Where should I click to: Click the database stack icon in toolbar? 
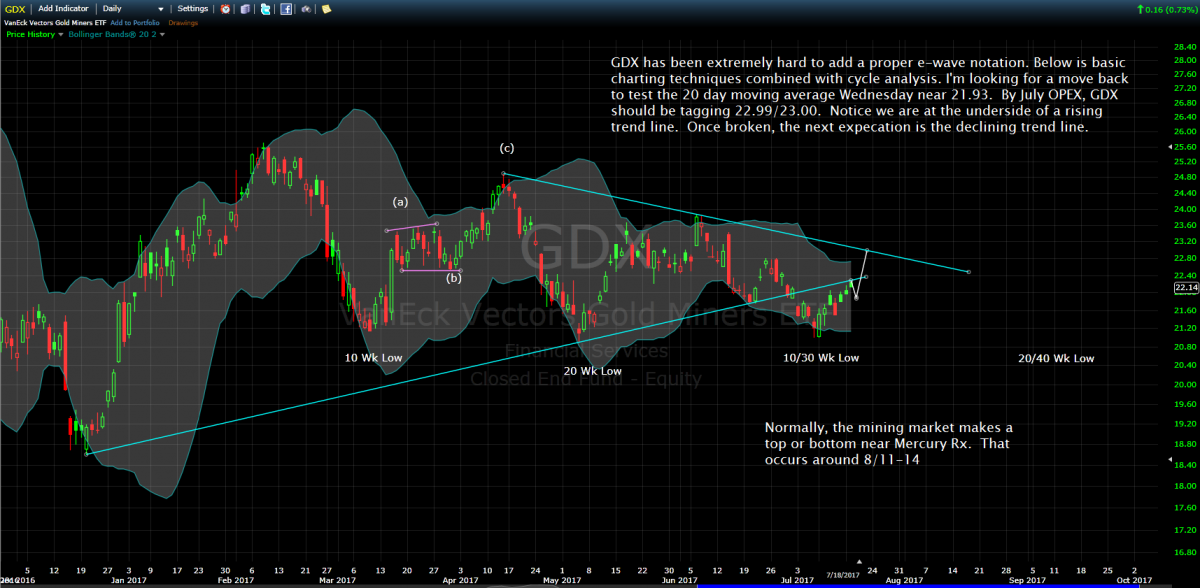pyautogui.click(x=245, y=8)
